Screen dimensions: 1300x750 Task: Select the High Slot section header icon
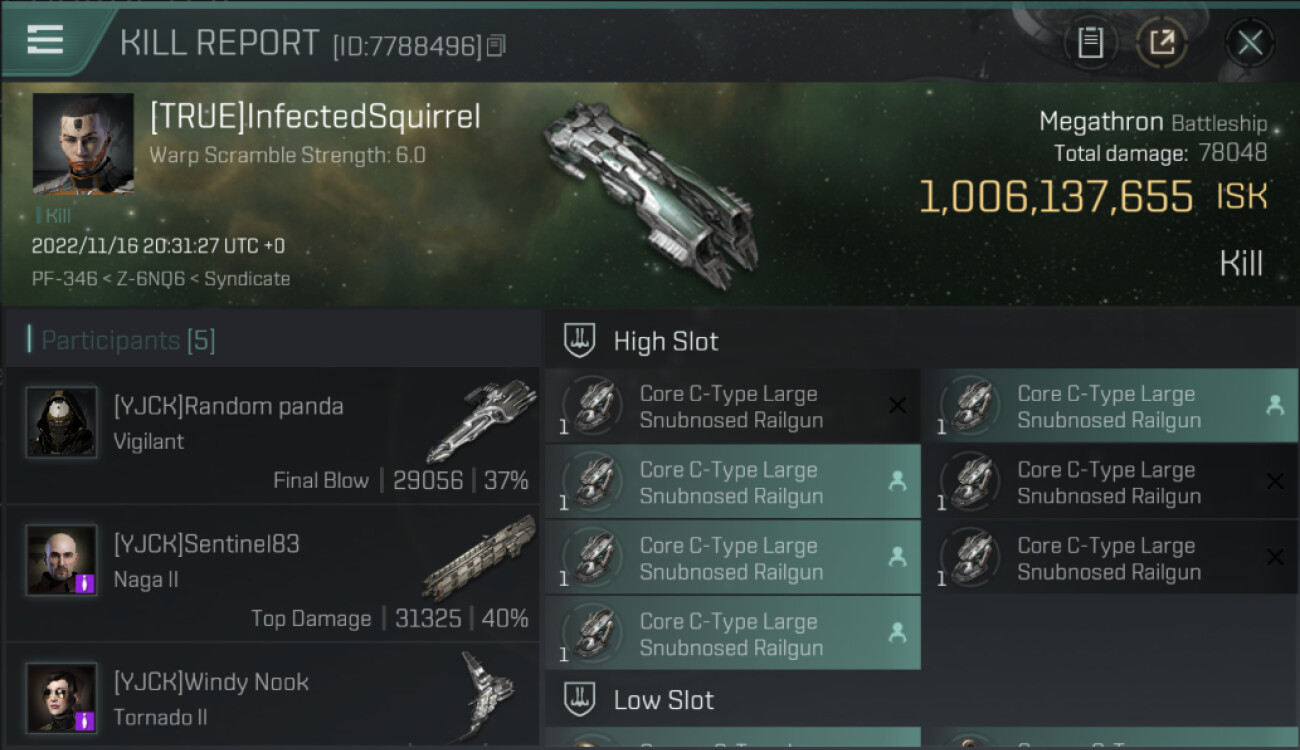(x=580, y=341)
